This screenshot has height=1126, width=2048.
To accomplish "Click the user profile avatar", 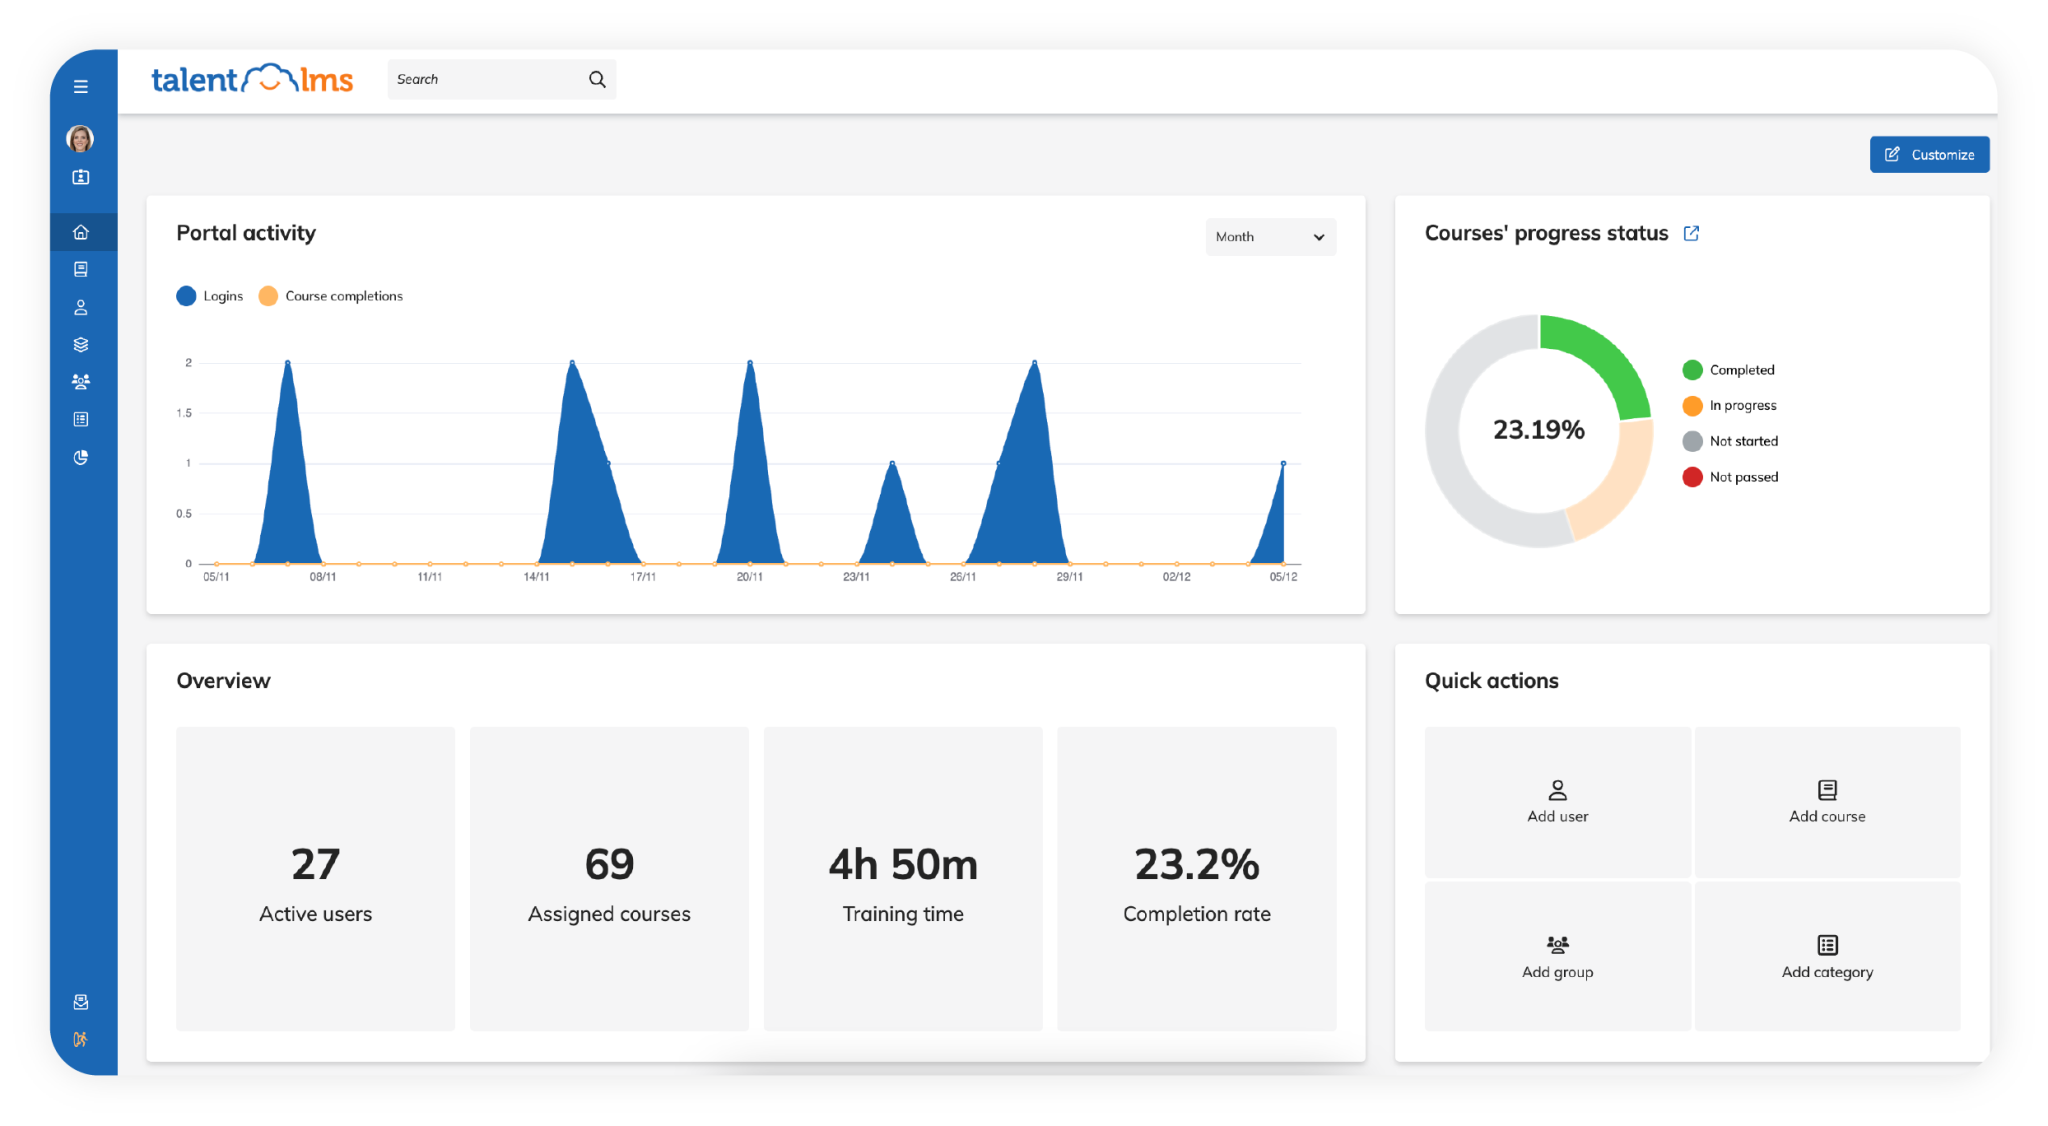I will (x=81, y=139).
